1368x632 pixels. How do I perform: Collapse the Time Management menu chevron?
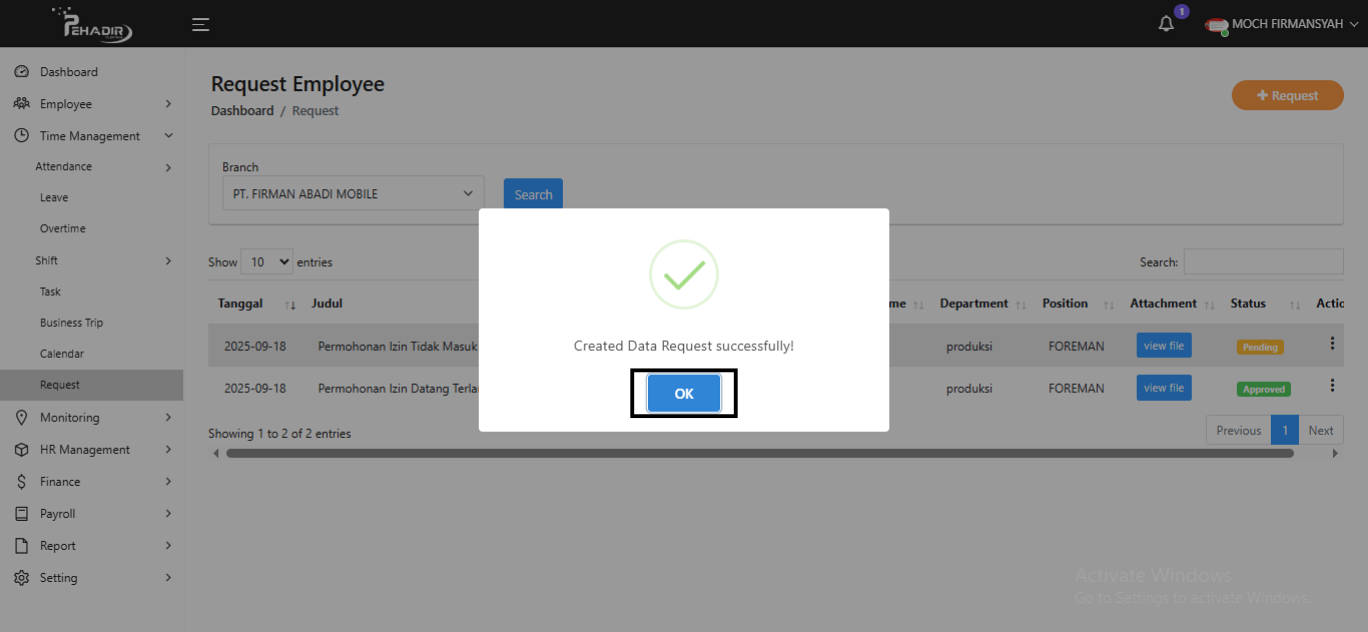(168, 136)
